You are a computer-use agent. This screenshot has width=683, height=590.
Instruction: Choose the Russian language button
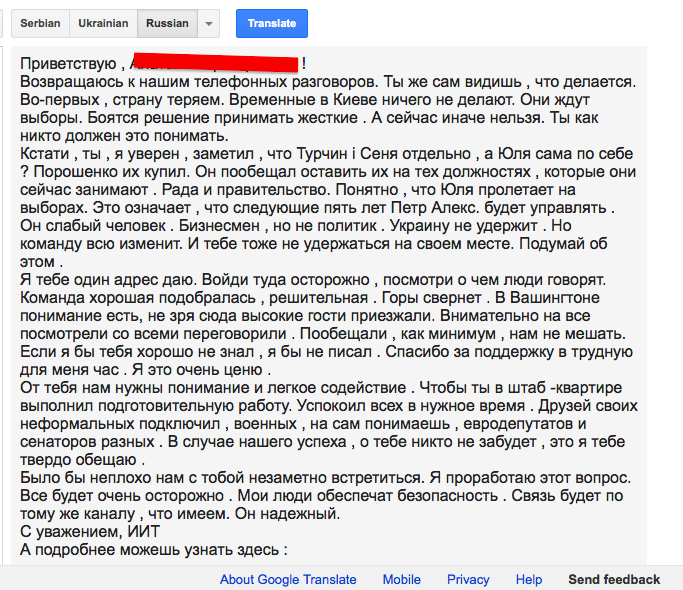pyautogui.click(x=166, y=23)
